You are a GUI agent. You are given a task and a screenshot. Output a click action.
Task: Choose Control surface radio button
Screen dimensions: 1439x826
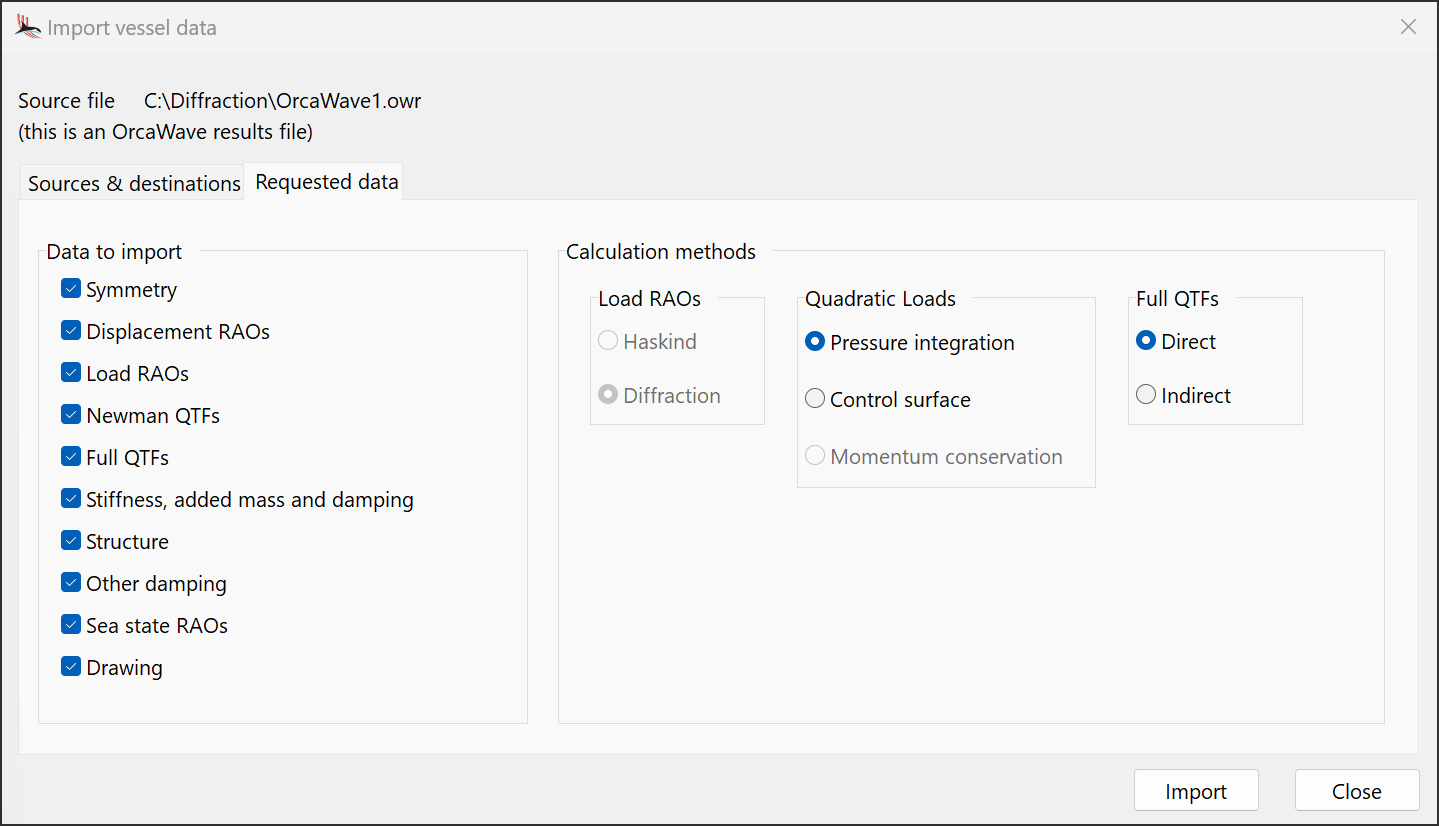pyautogui.click(x=815, y=399)
